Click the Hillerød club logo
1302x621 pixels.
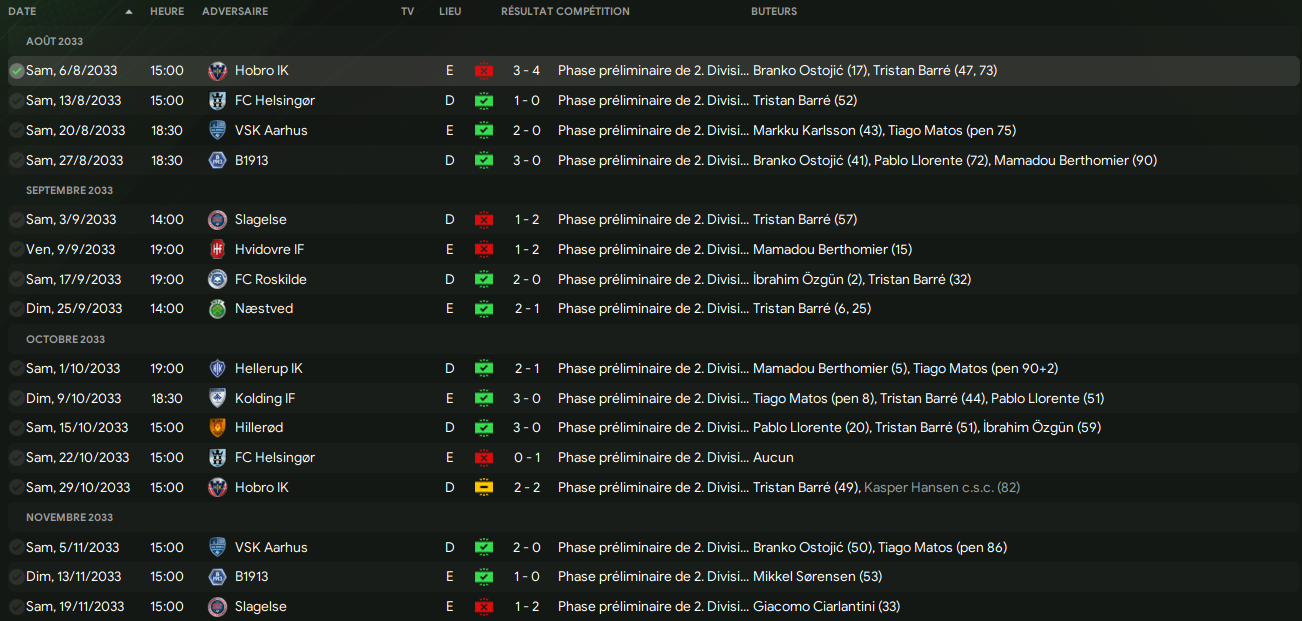217,428
